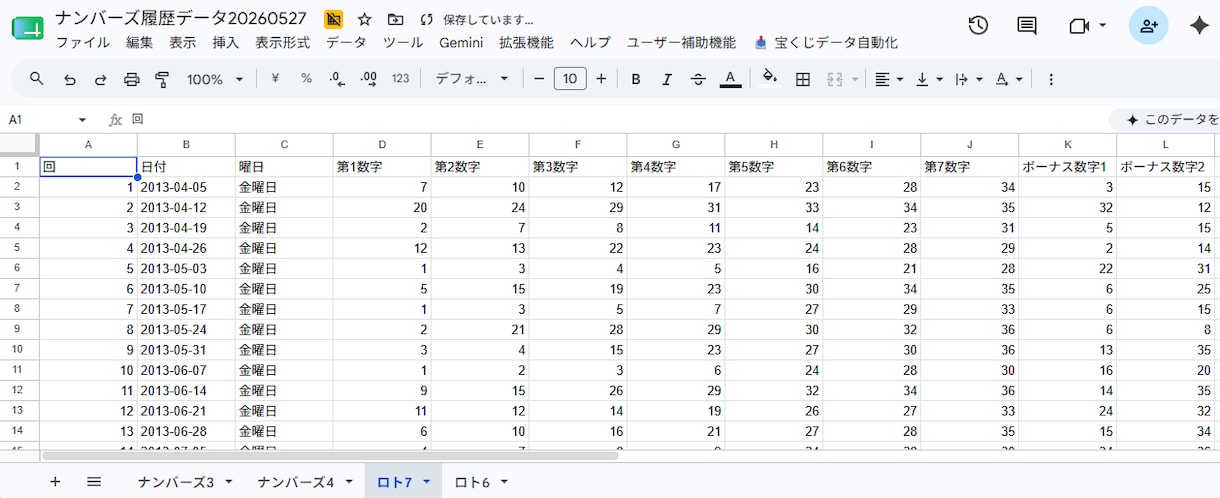This screenshot has width=1220, height=498.
Task: Select column header D
Action: point(382,145)
